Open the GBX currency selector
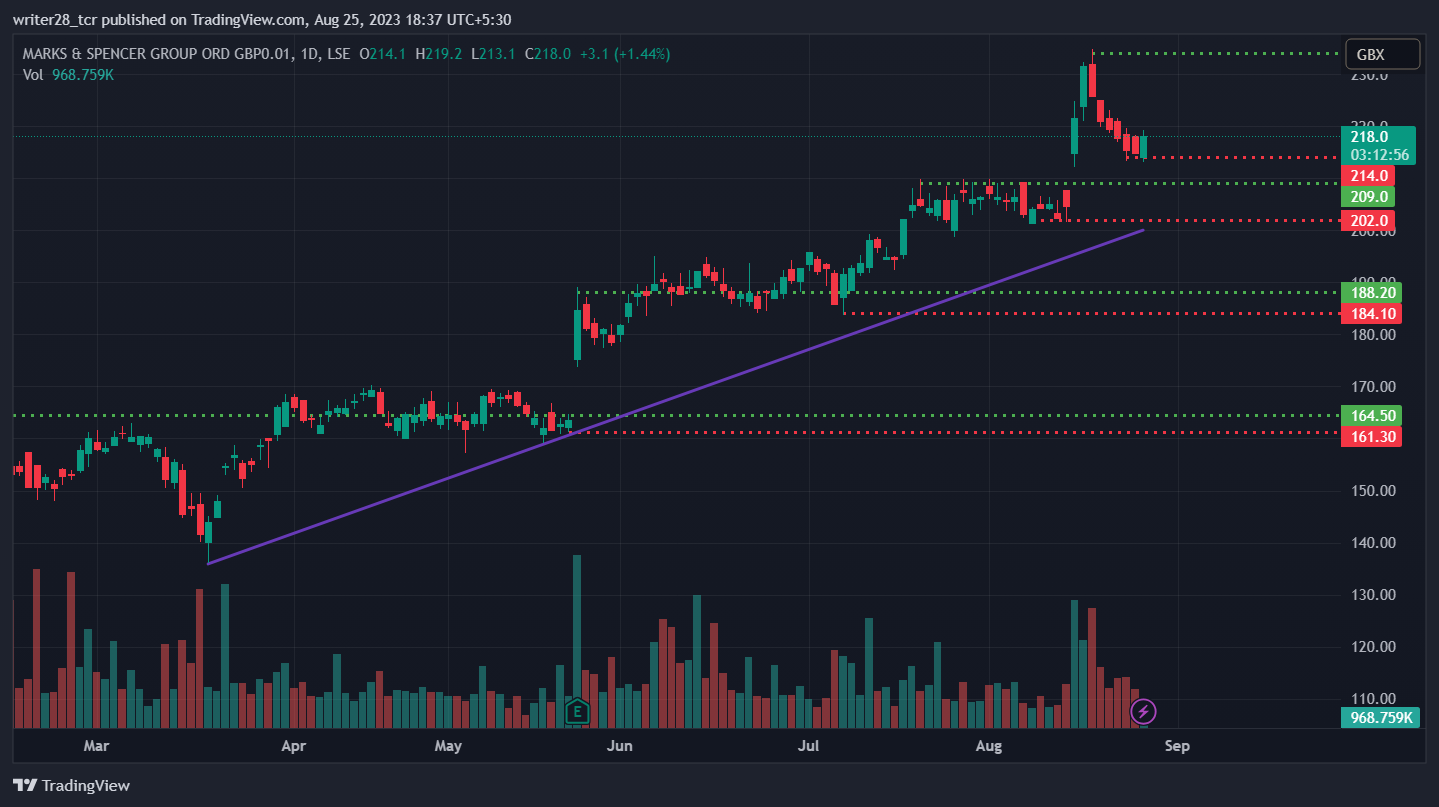1439x807 pixels. click(1383, 54)
